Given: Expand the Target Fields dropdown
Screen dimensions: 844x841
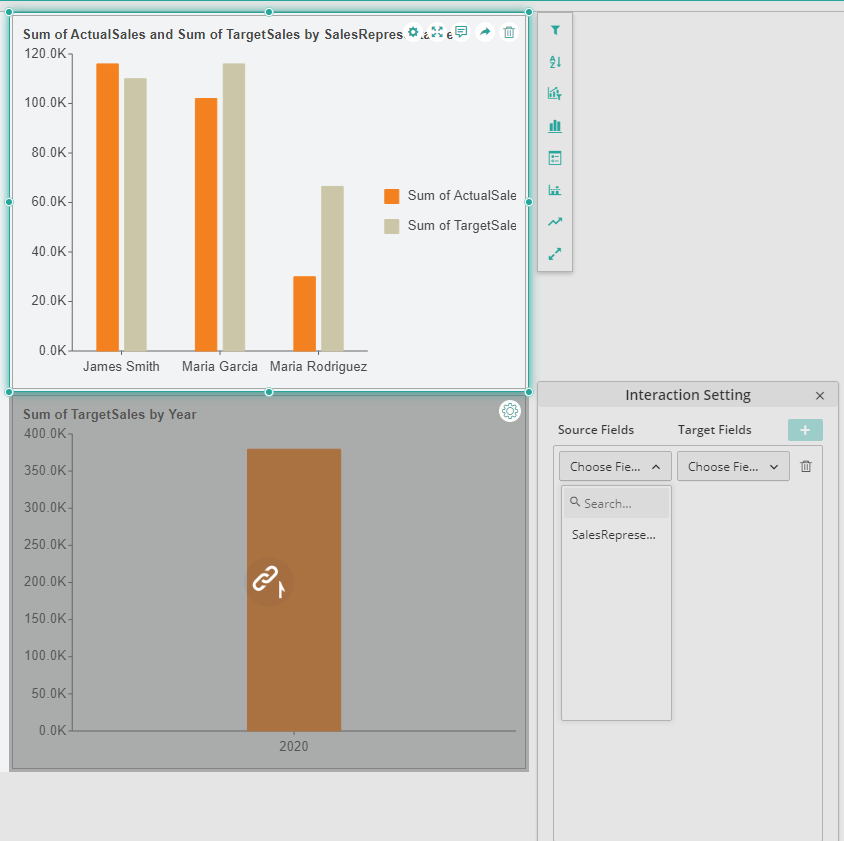Looking at the screenshot, I should coord(733,466).
